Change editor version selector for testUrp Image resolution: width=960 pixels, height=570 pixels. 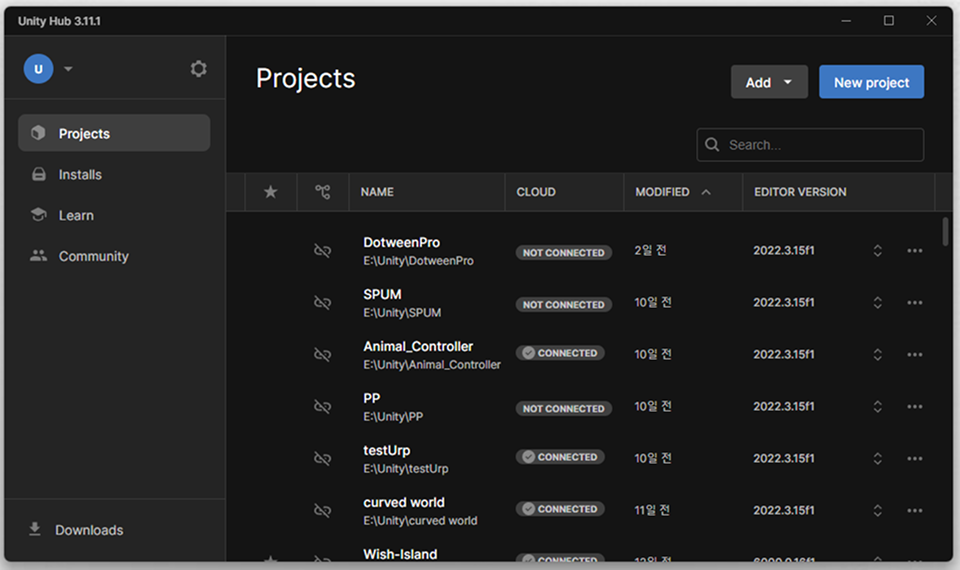pyautogui.click(x=877, y=459)
